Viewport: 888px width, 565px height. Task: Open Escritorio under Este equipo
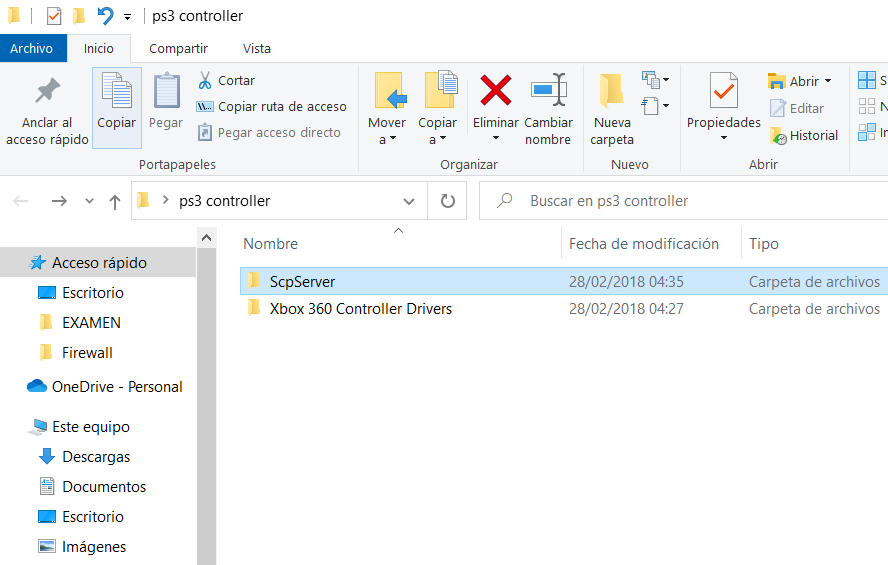click(x=93, y=517)
